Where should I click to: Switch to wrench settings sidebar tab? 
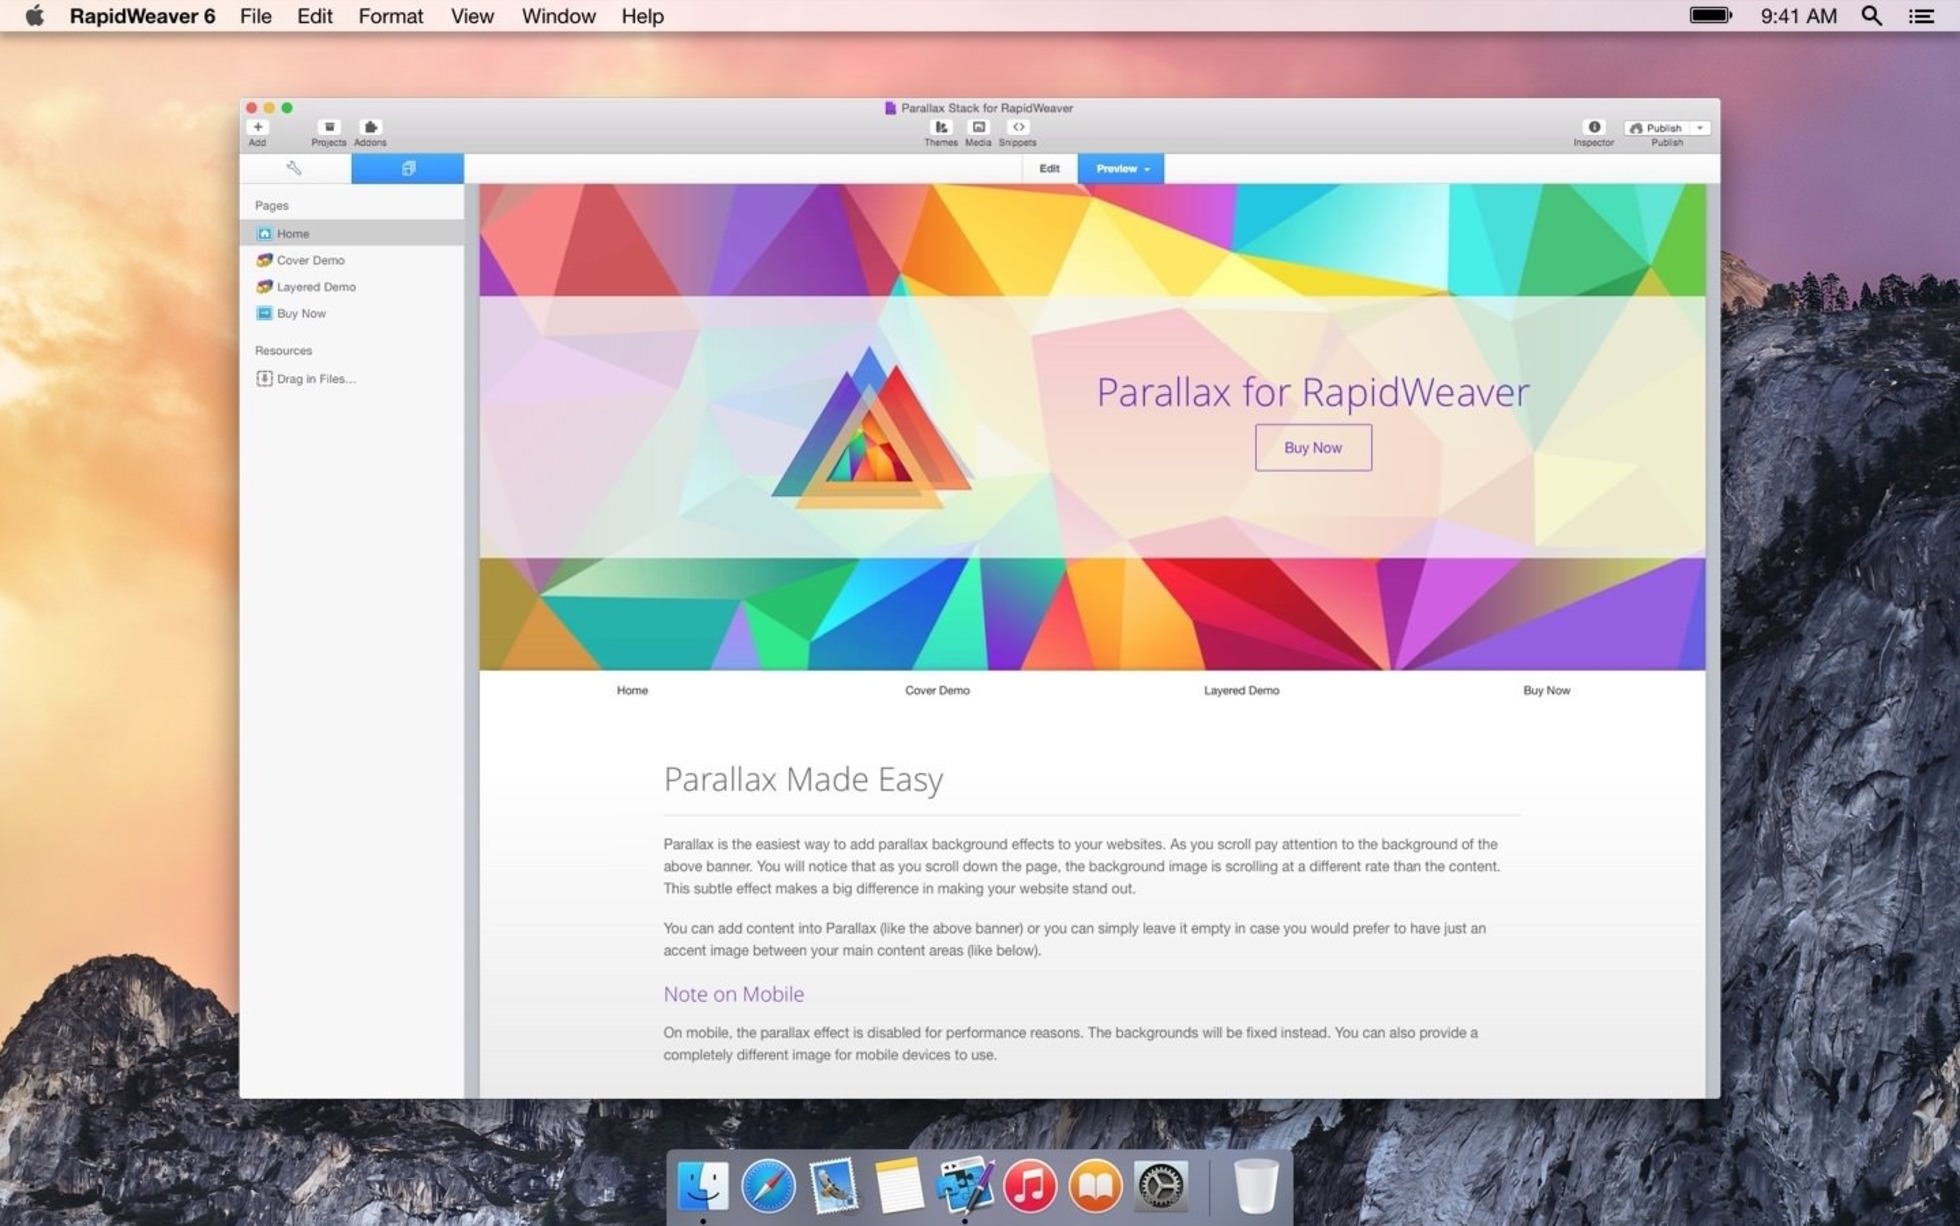coord(294,168)
